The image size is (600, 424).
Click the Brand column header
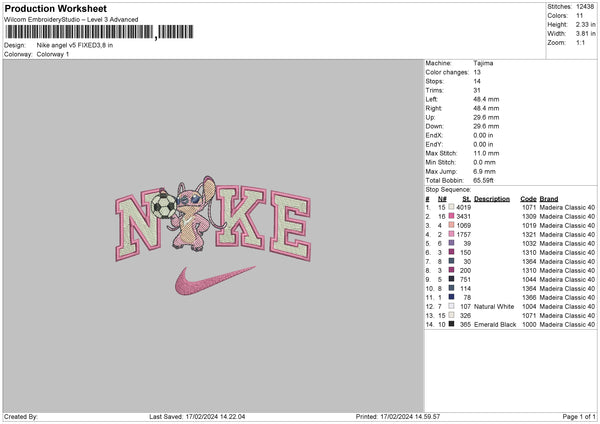point(549,199)
